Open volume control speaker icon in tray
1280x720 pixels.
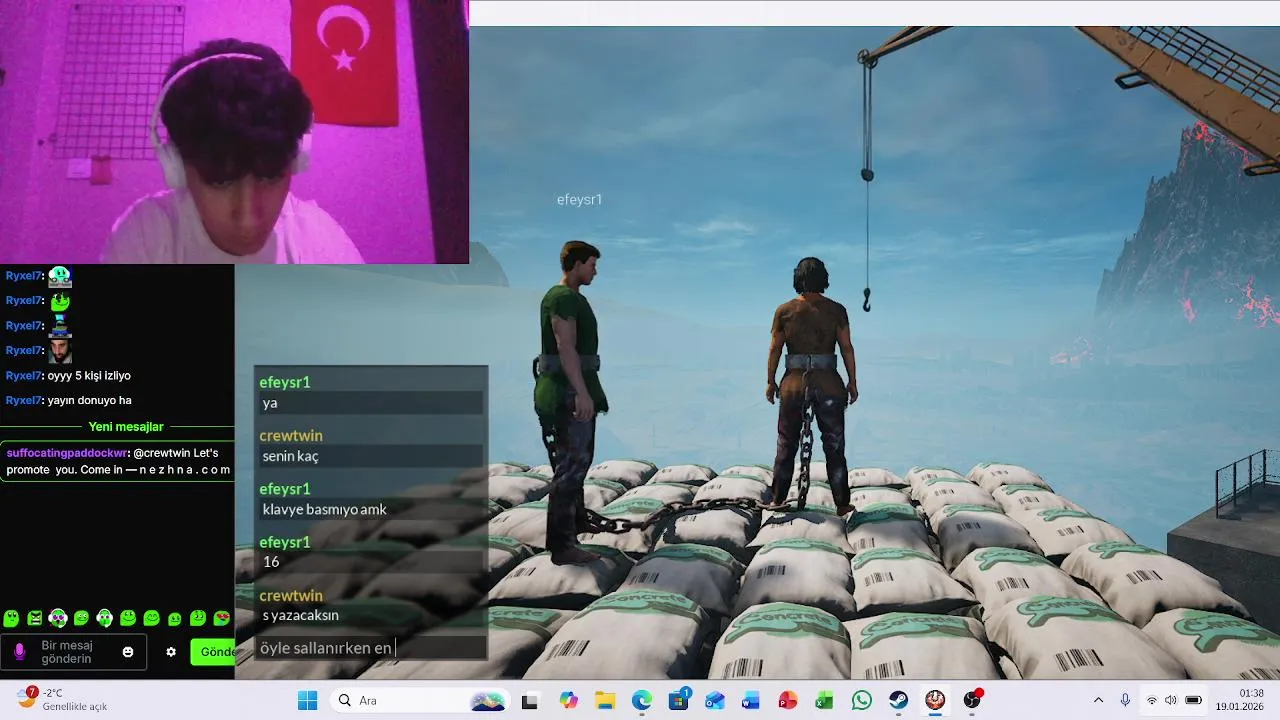click(x=1171, y=700)
